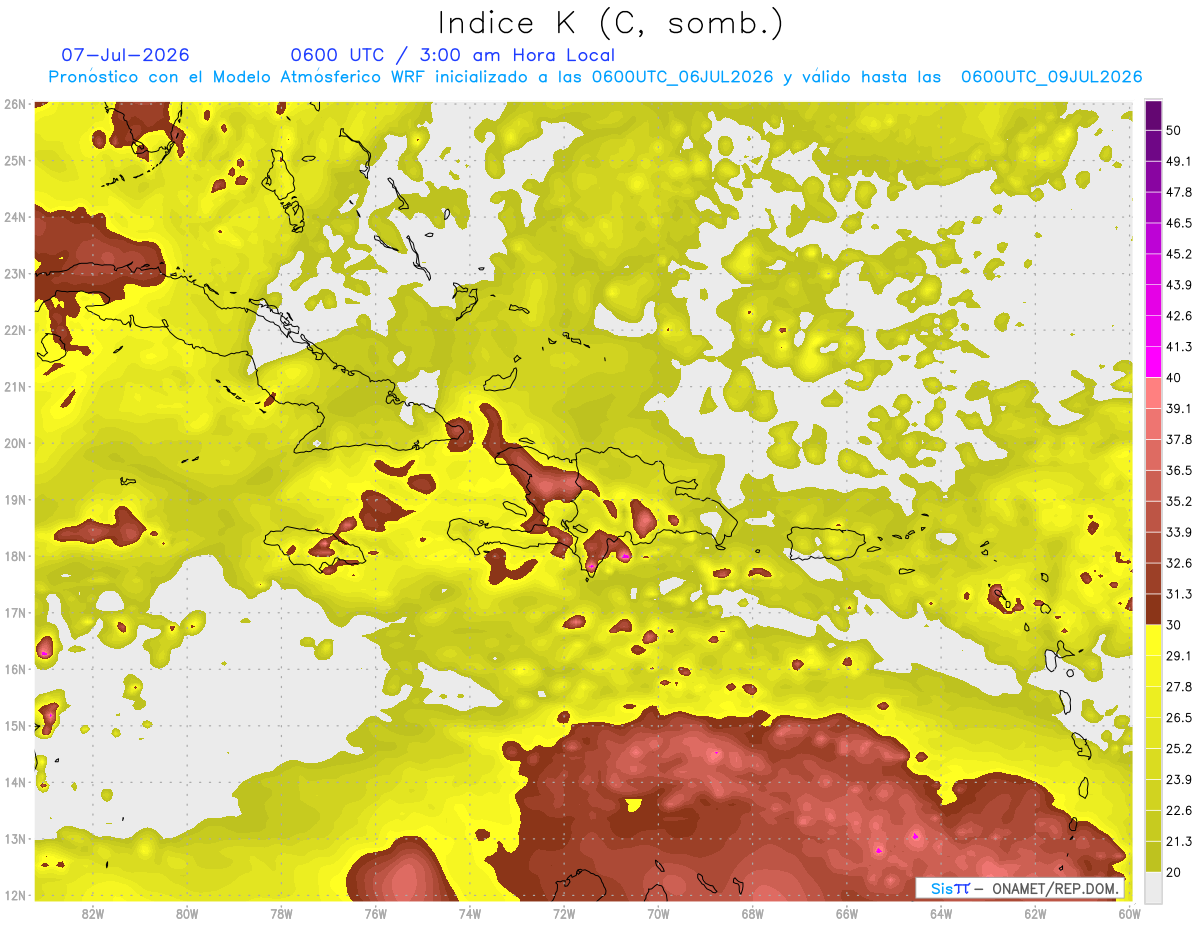Click the 'Indice K (C, somb.)' chart title
The image size is (1200, 927).
point(610,23)
